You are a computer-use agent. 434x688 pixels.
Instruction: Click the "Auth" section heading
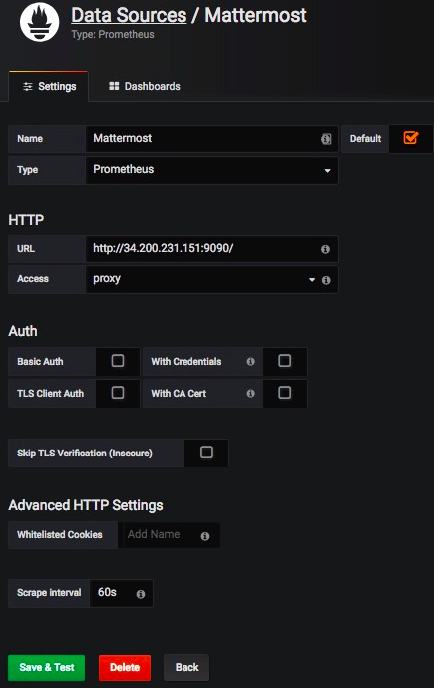[23, 331]
